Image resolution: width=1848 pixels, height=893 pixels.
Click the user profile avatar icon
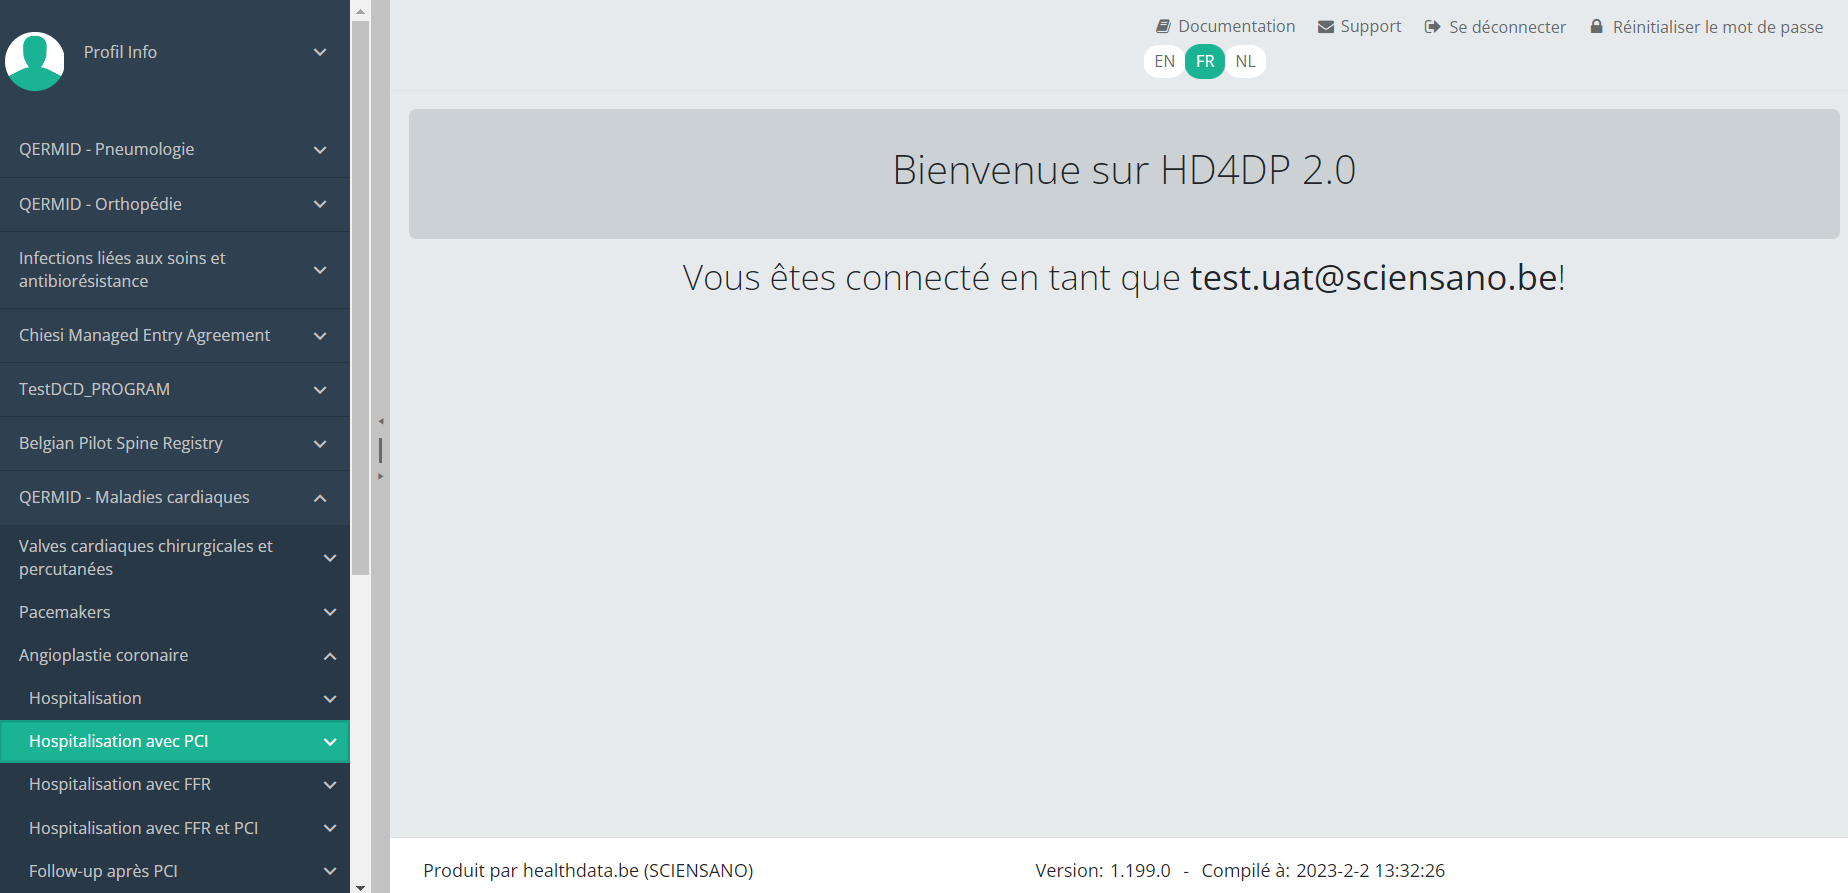35,61
